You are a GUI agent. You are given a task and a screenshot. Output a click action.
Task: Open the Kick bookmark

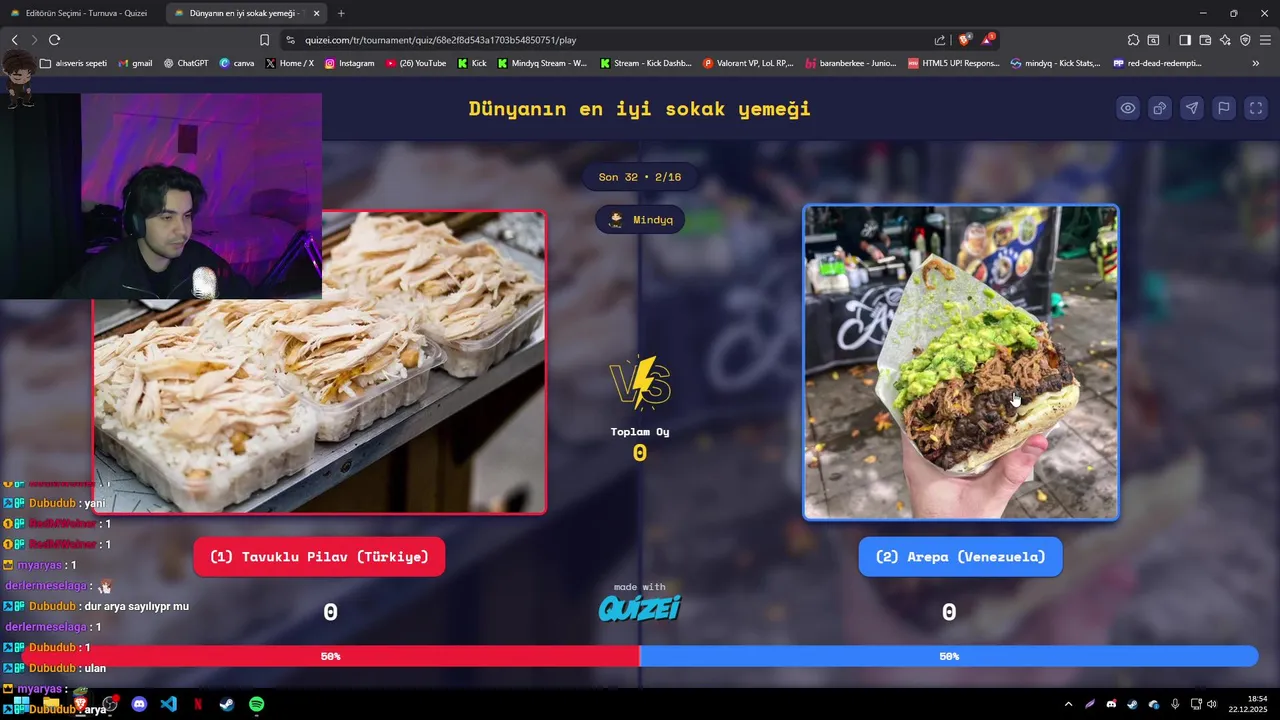pyautogui.click(x=472, y=63)
